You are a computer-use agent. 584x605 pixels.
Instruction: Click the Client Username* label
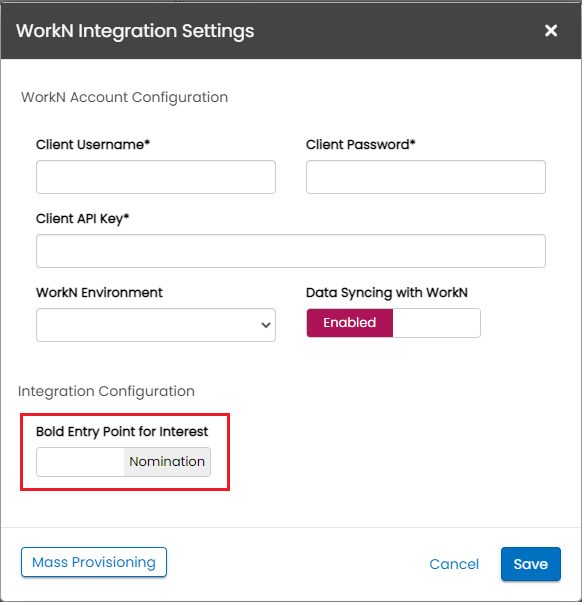point(93,145)
